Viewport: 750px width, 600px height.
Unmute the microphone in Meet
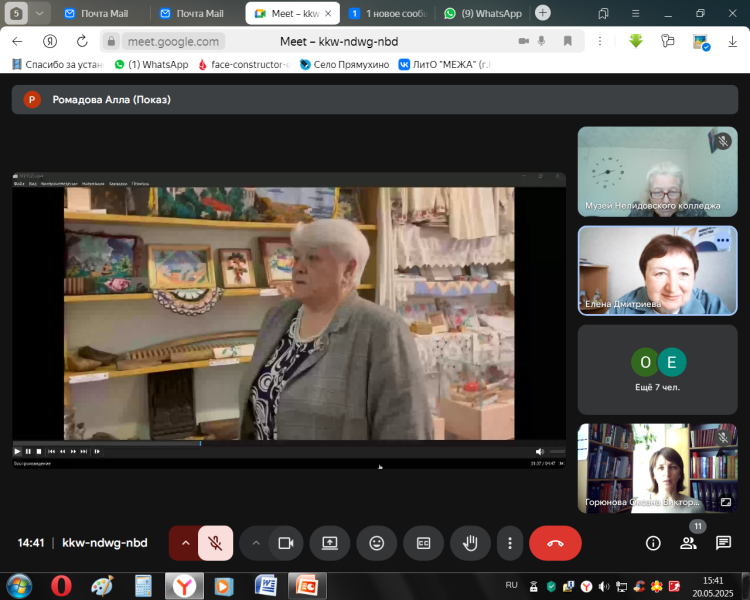point(215,543)
